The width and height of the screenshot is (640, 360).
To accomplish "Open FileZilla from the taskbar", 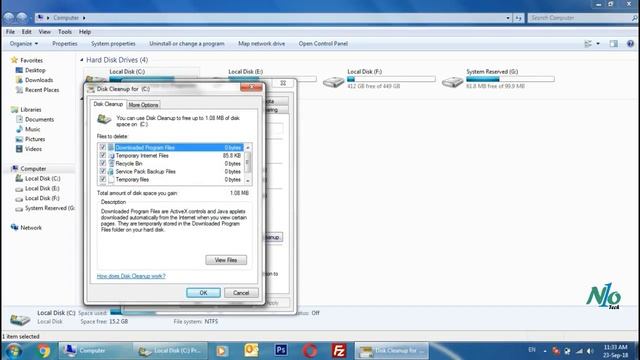I will [x=339, y=351].
